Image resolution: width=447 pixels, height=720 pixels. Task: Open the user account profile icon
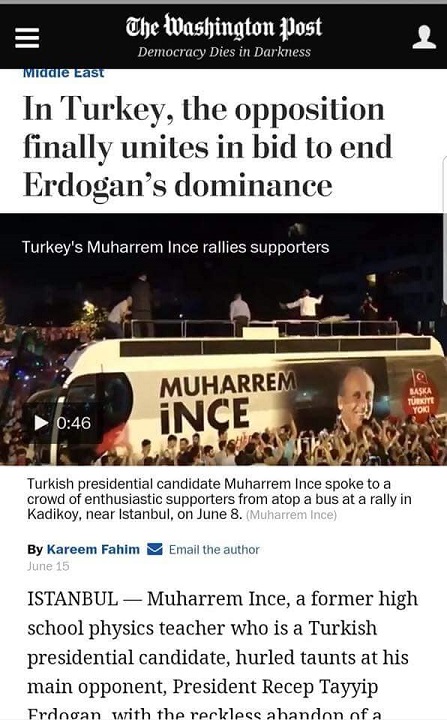(424, 37)
